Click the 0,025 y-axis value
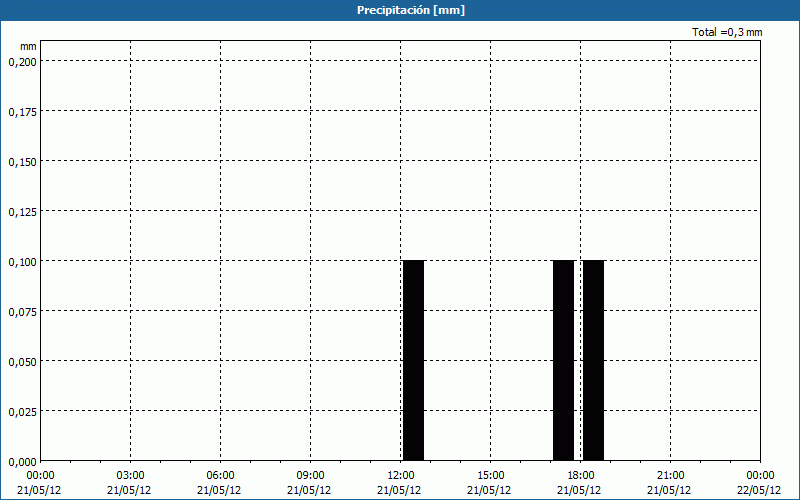This screenshot has width=800, height=500. point(22,412)
